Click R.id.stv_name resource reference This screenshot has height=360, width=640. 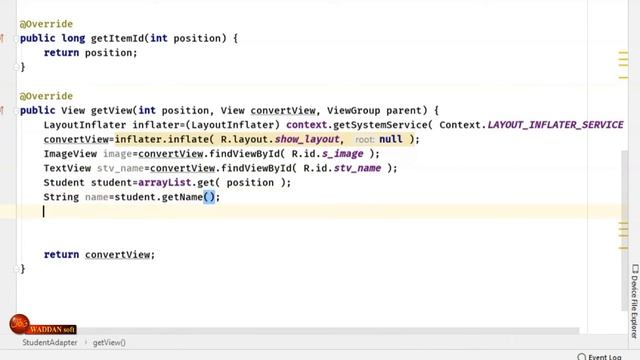pyautogui.click(x=342, y=168)
